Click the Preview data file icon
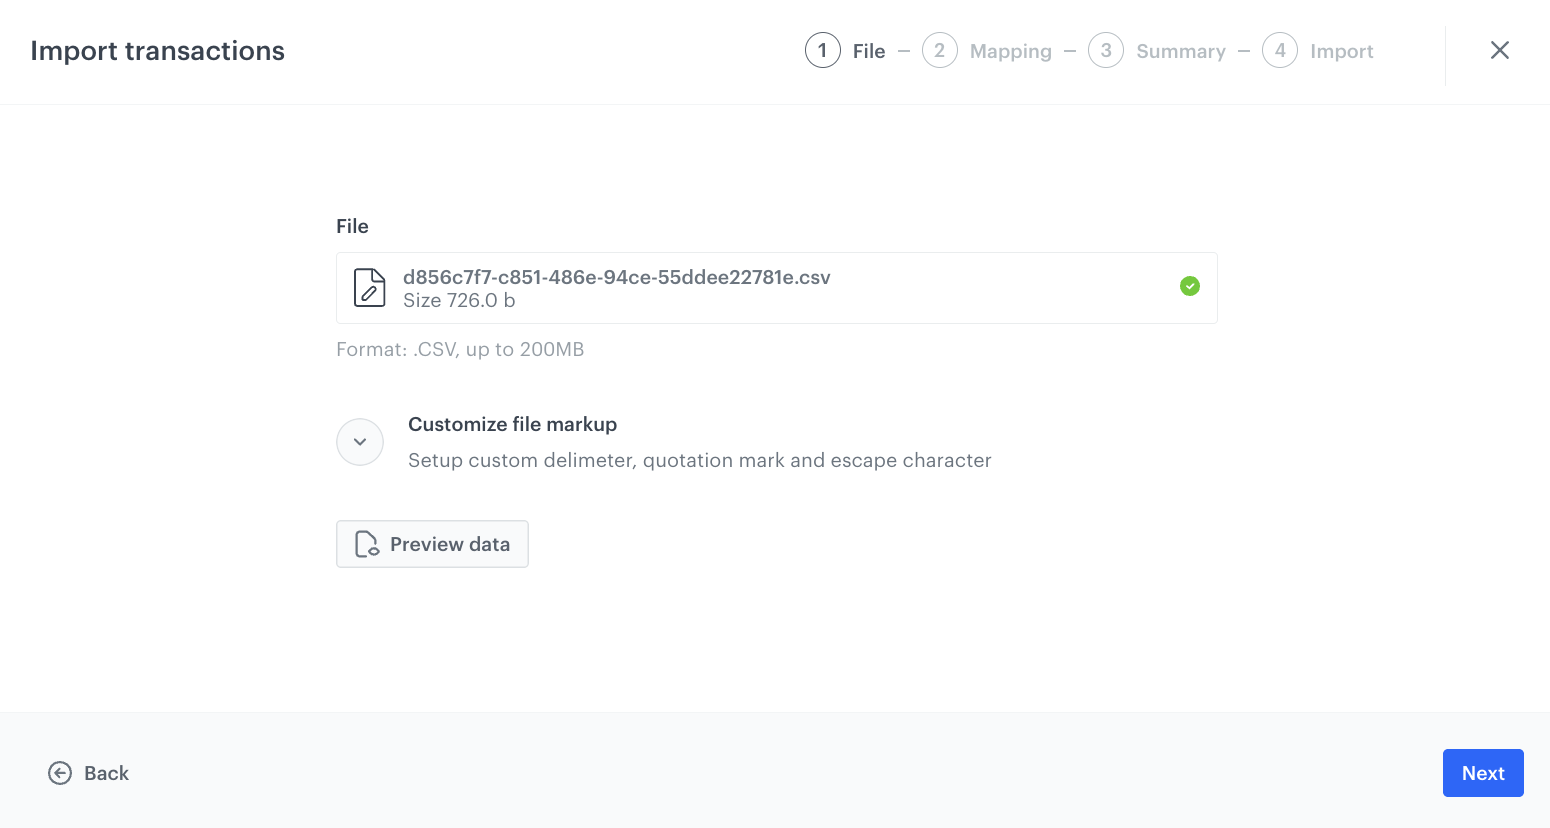 [x=366, y=543]
